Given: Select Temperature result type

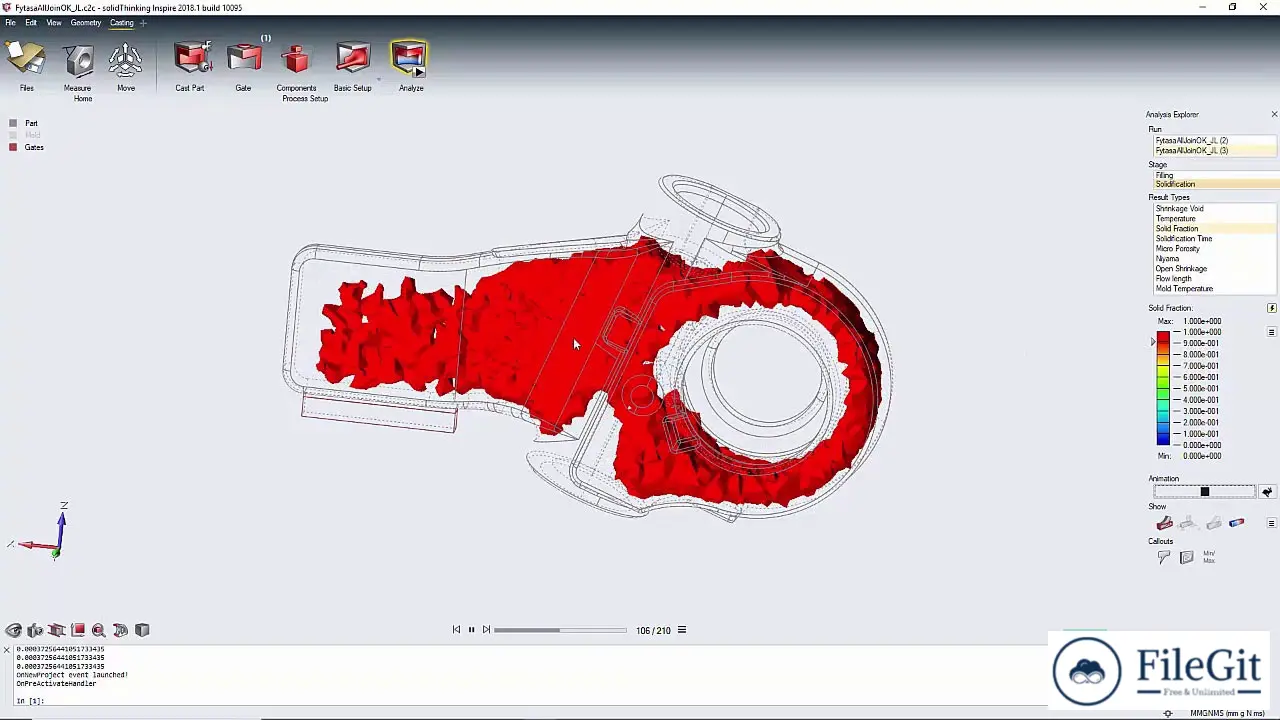Looking at the screenshot, I should click(1213, 219).
